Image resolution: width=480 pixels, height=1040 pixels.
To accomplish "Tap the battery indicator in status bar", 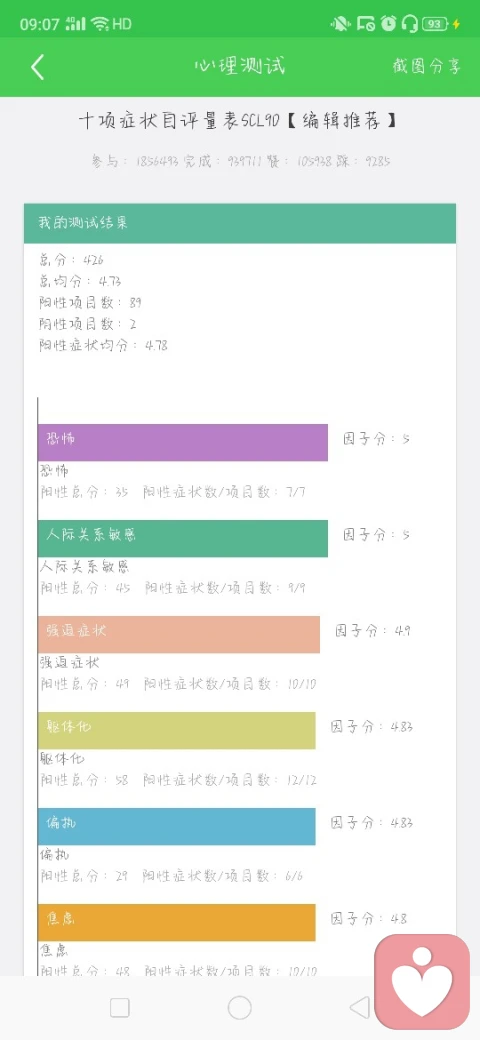I will [441, 25].
